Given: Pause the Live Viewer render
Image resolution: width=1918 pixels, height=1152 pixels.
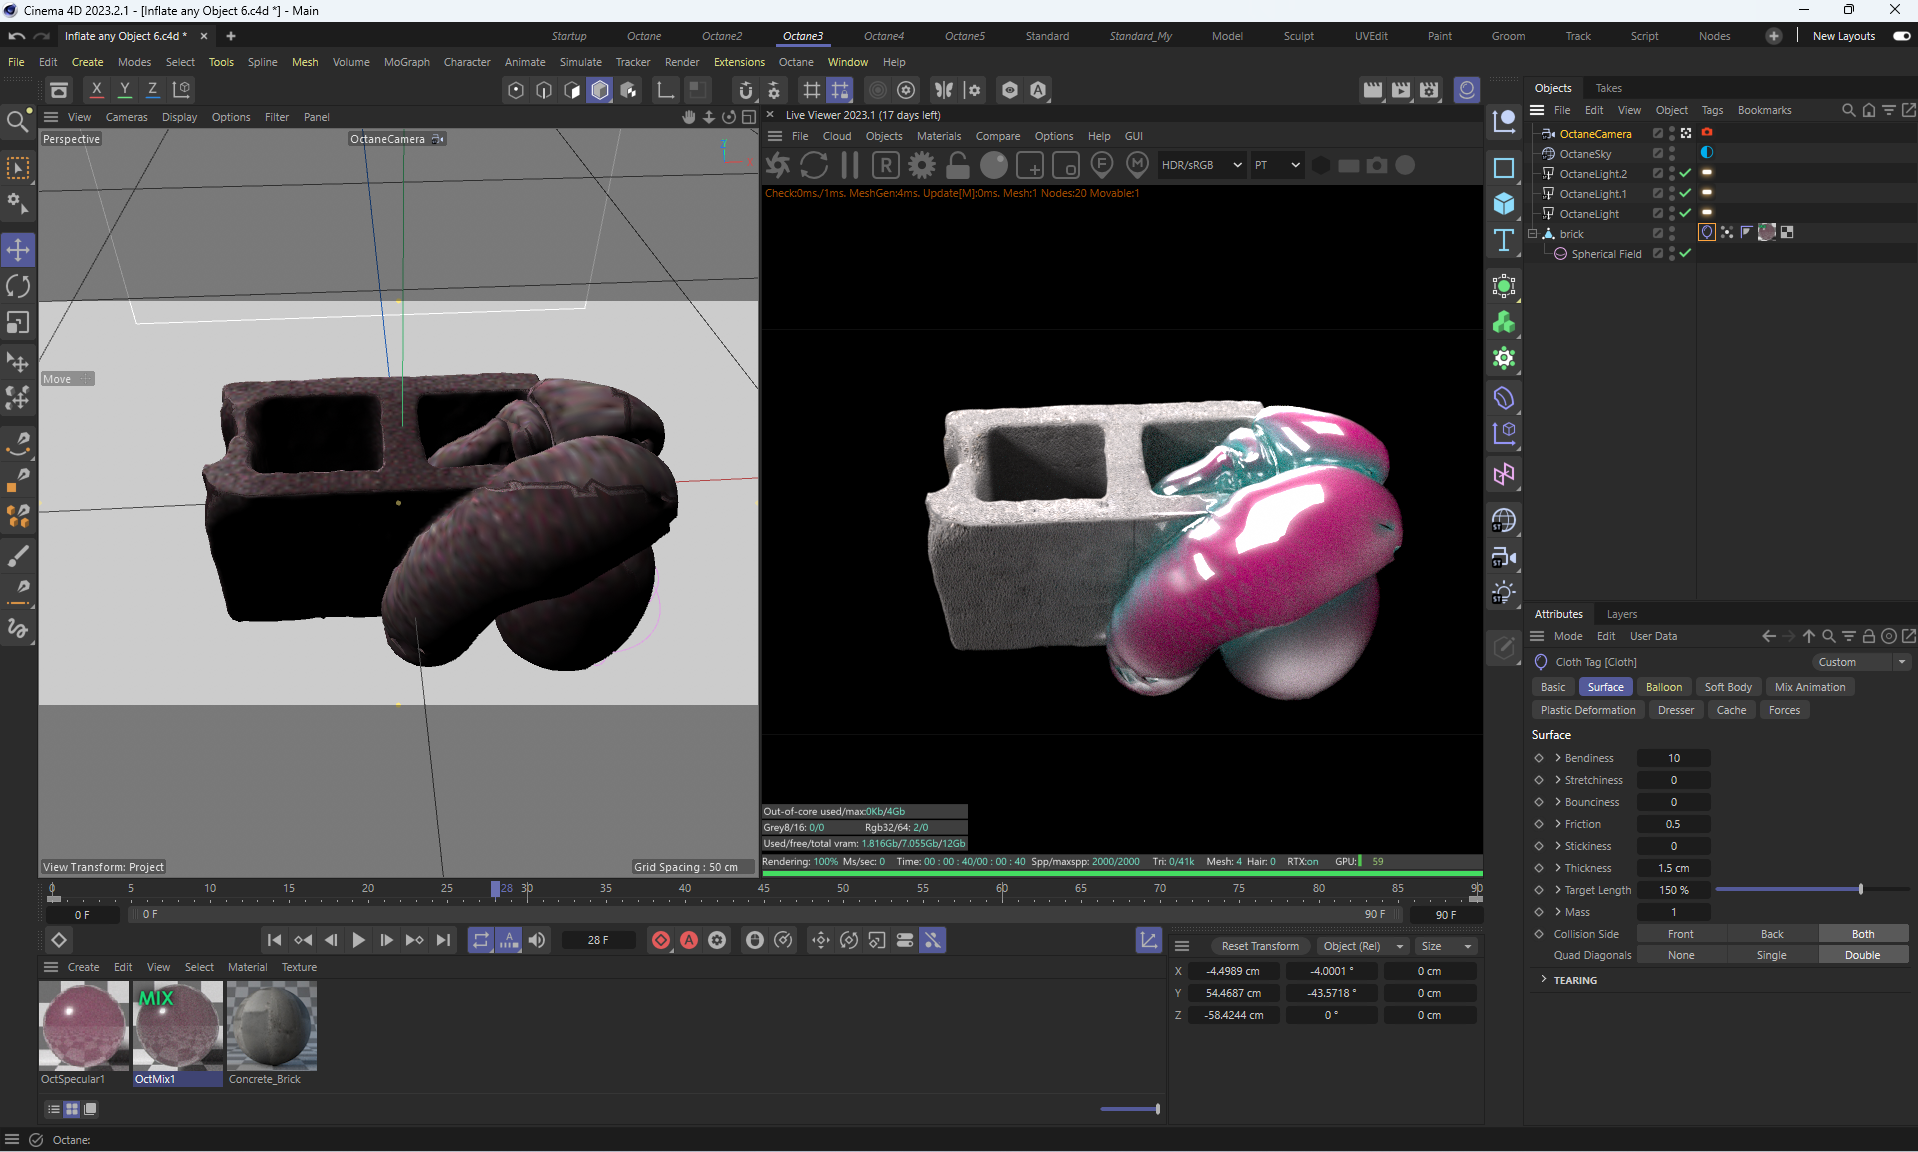Looking at the screenshot, I should tap(850, 165).
